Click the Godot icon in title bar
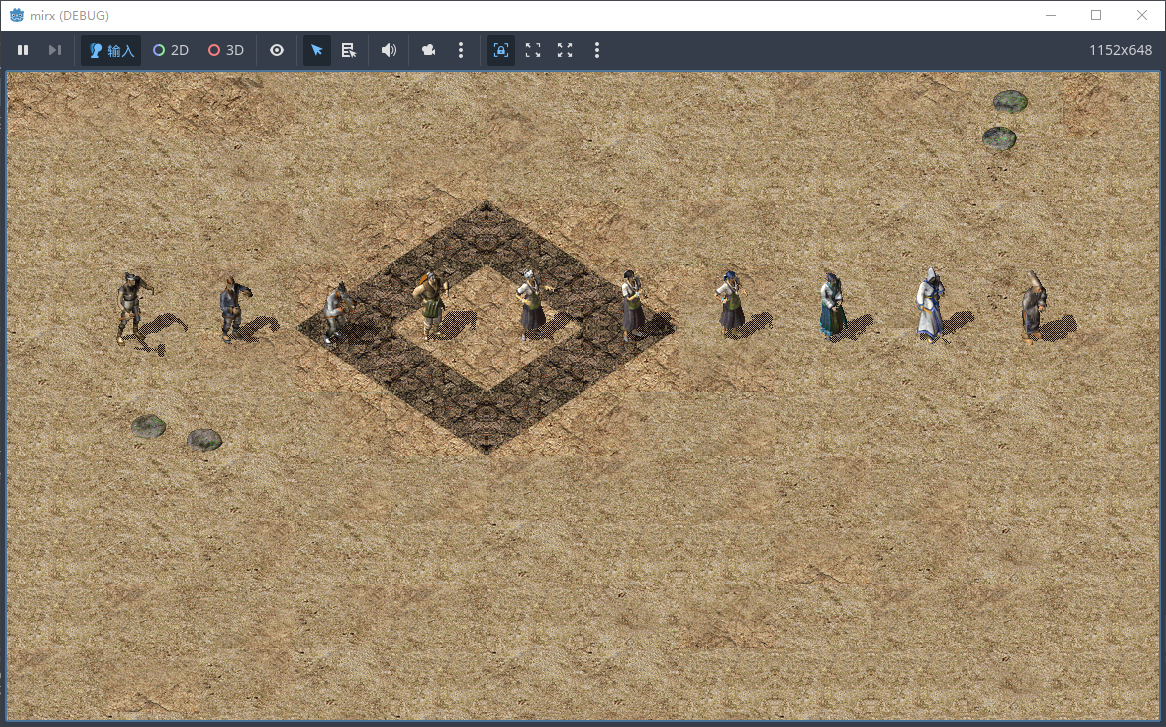 (17, 15)
